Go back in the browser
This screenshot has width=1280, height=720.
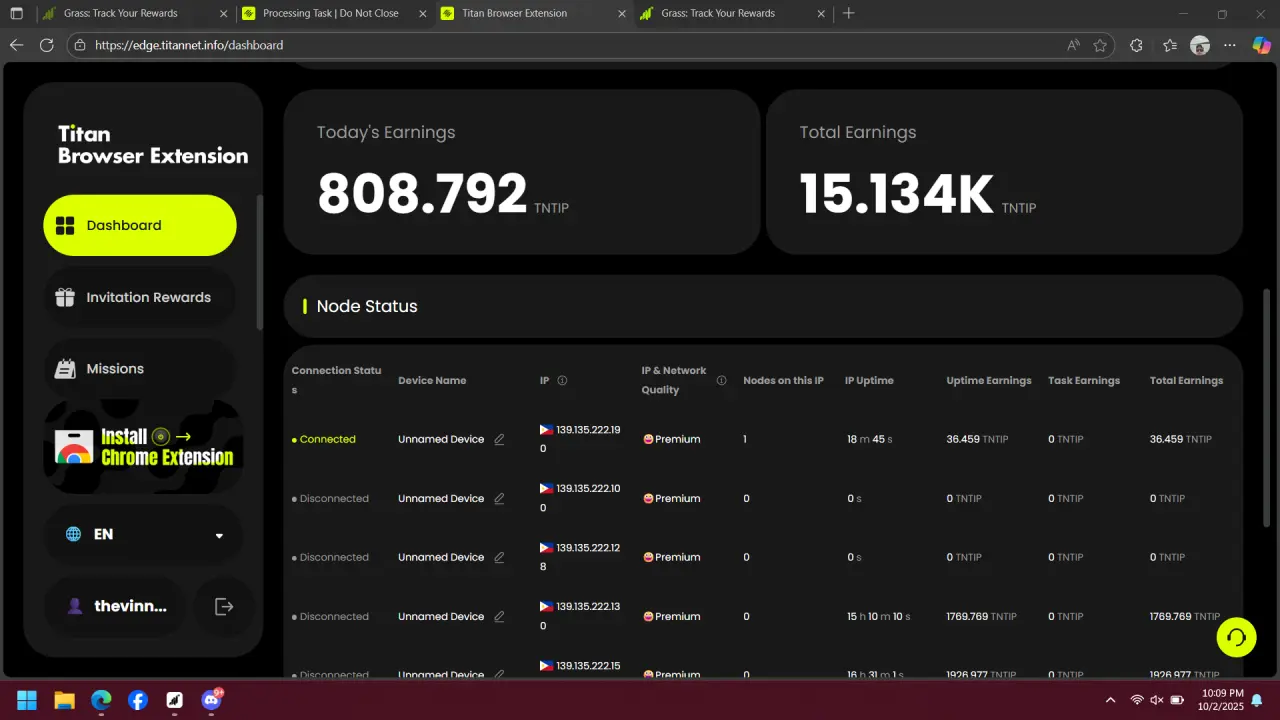(16, 45)
